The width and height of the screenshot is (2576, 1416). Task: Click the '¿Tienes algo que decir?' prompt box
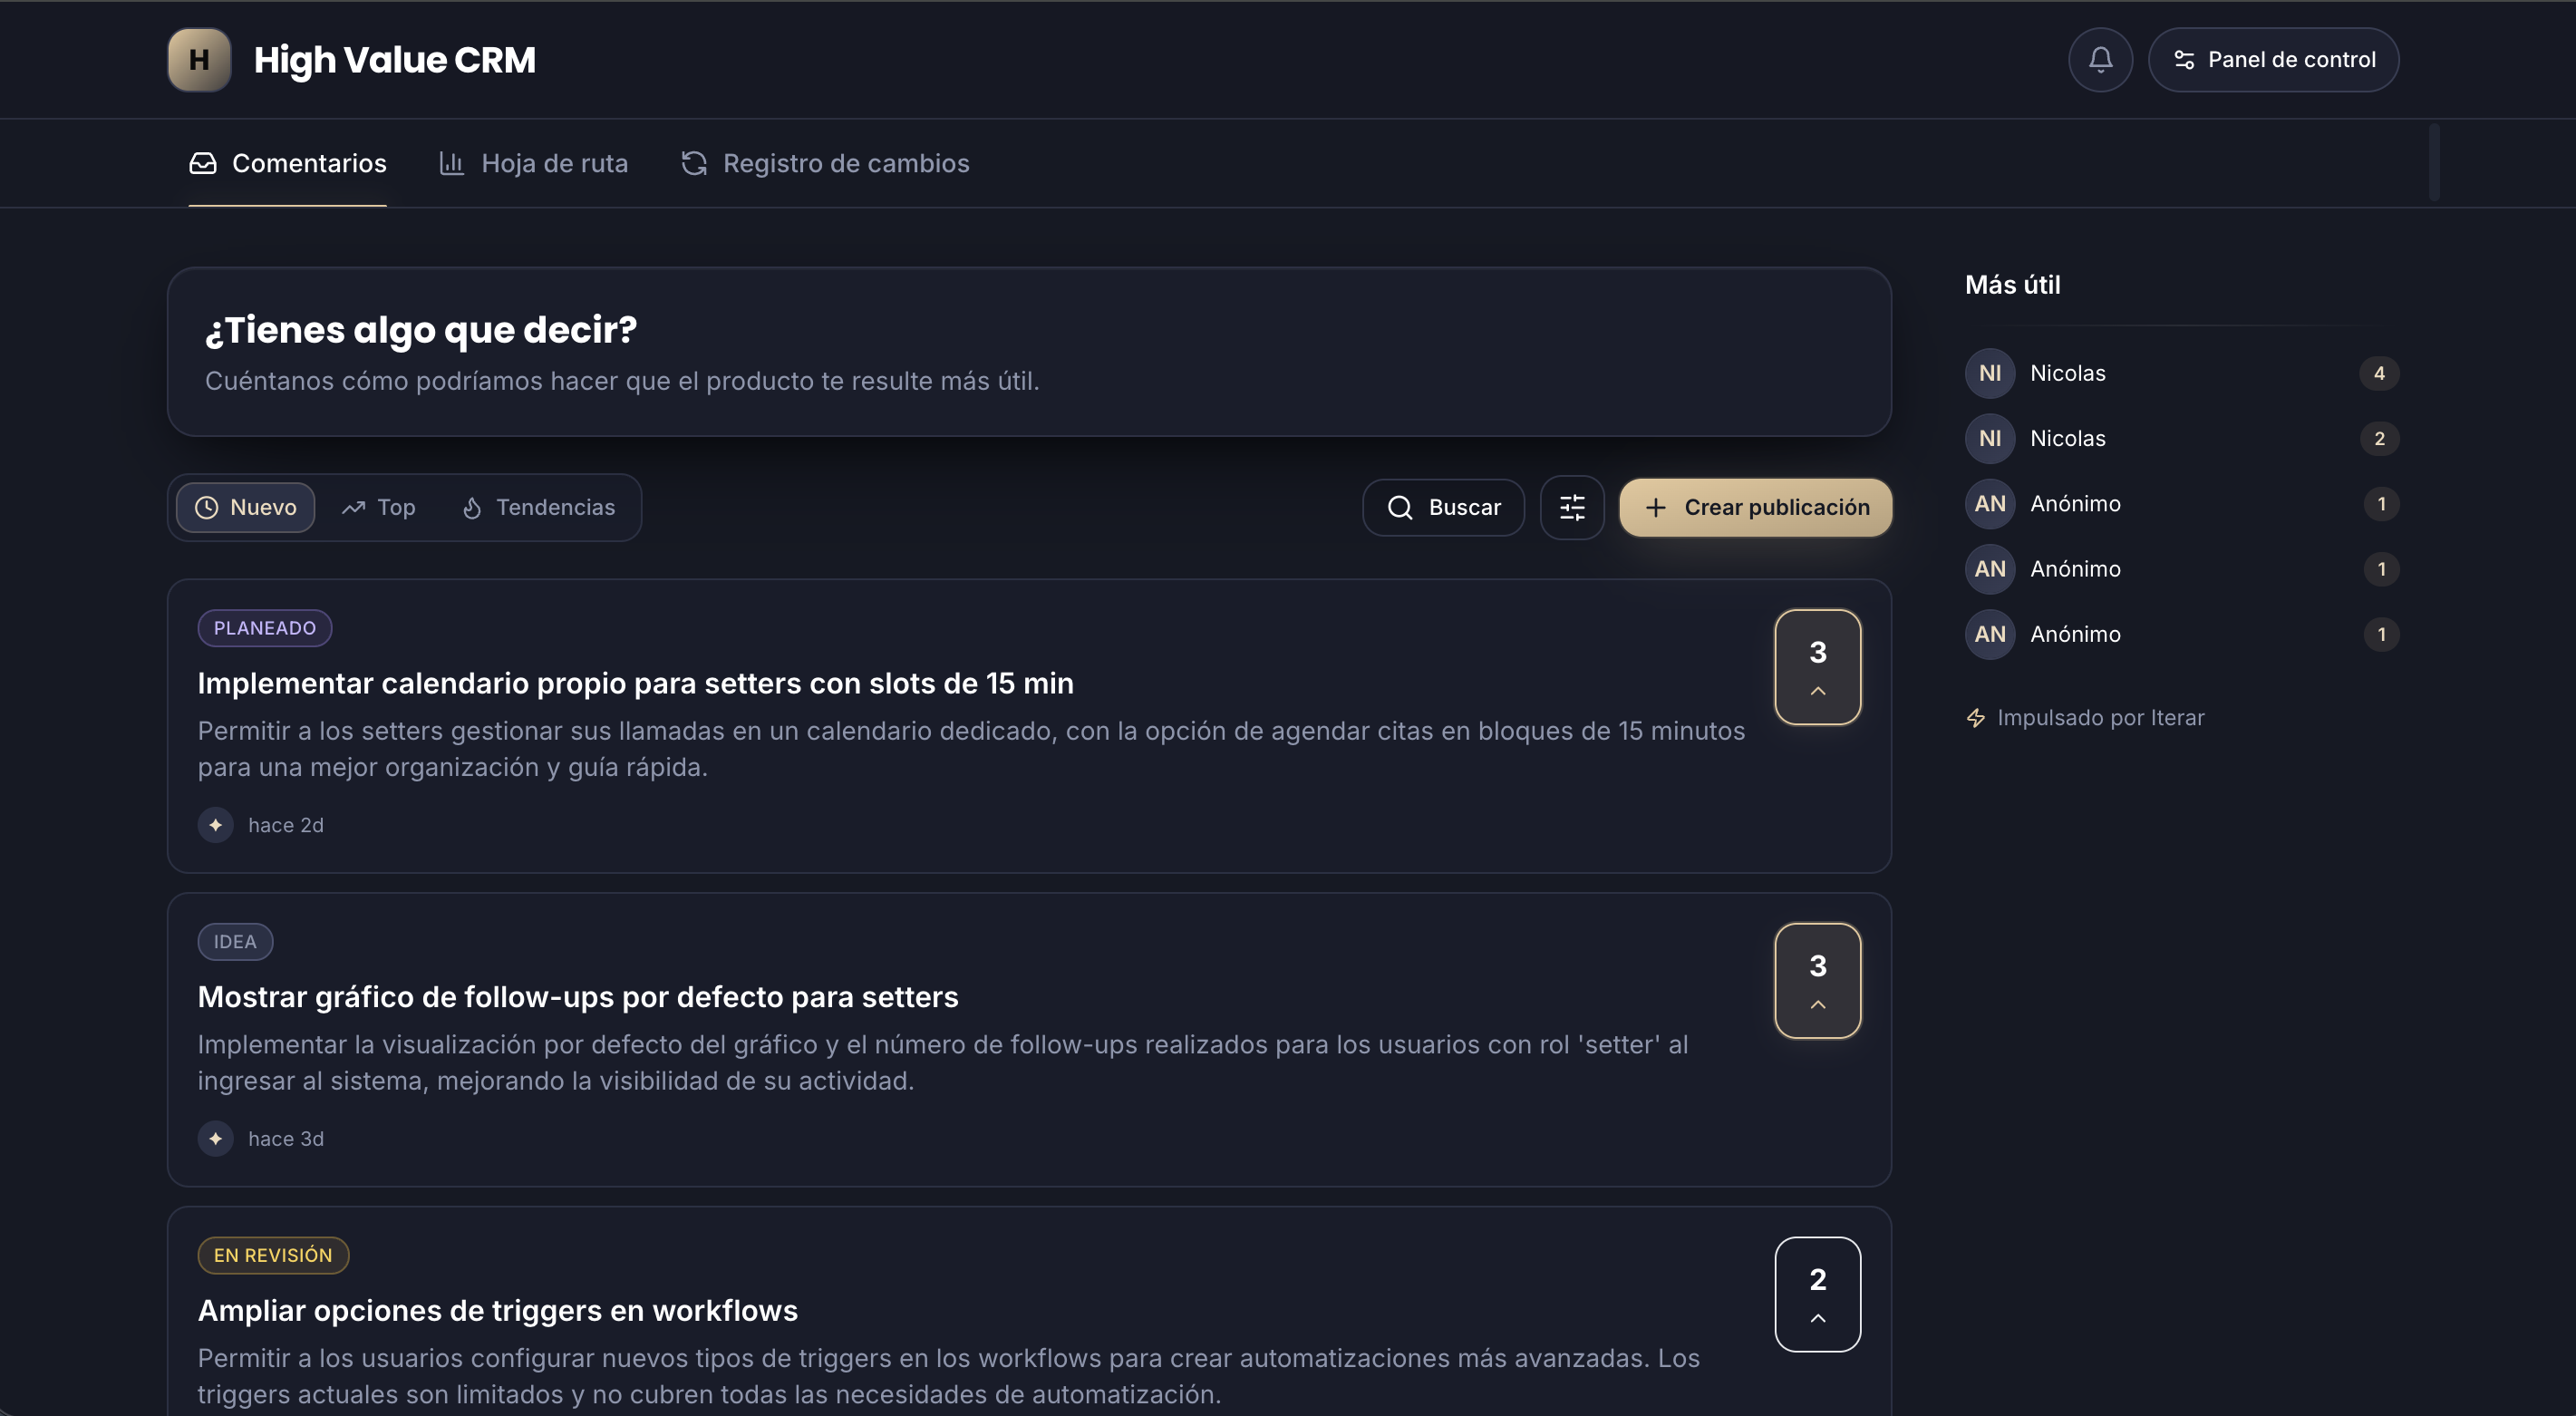(1029, 352)
